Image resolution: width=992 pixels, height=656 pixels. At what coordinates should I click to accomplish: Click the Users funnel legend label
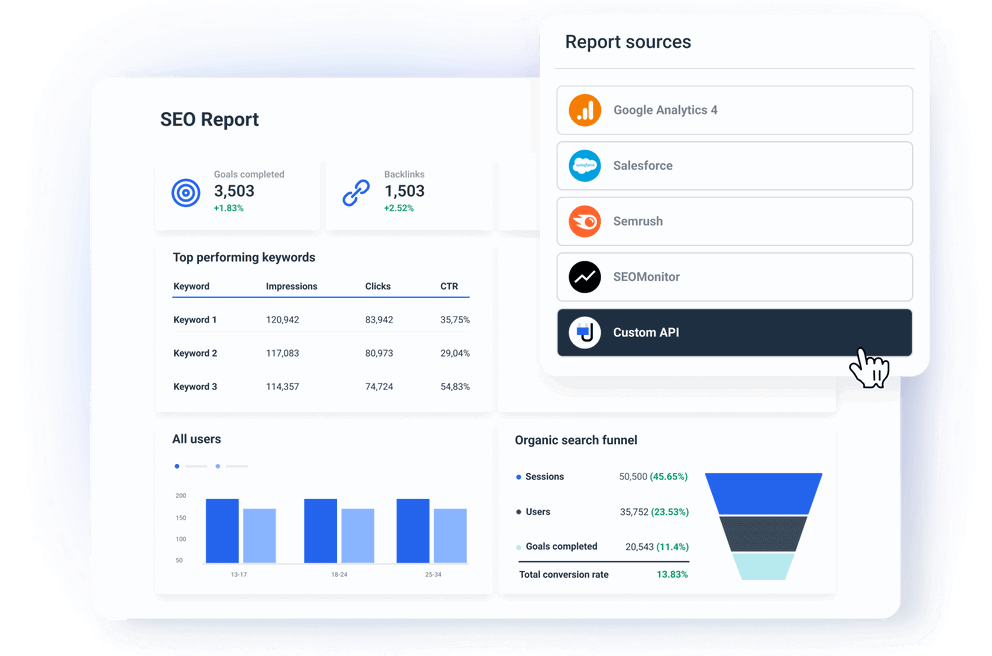(x=538, y=512)
